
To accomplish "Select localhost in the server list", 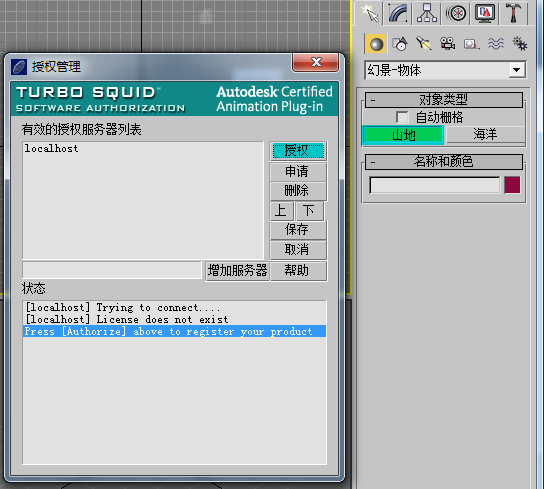I will [51, 149].
